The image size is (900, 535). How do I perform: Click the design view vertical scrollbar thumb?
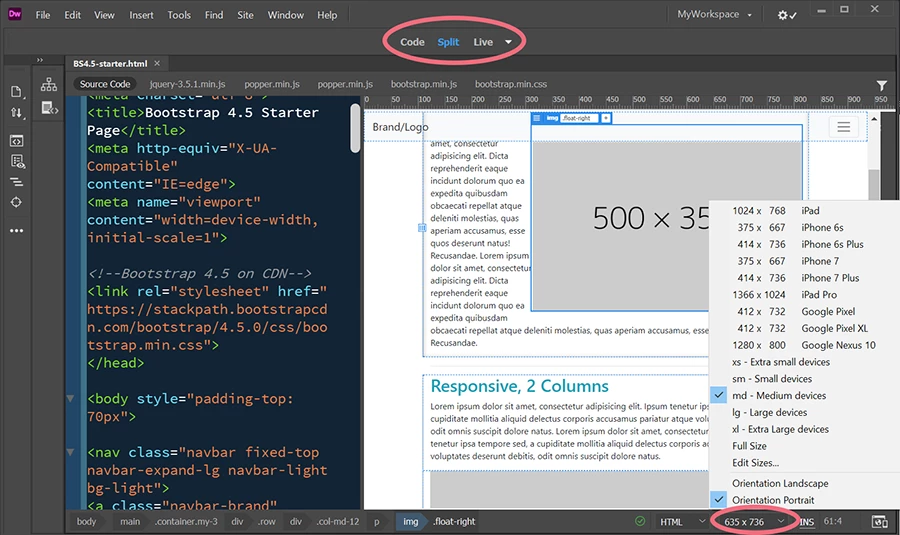pyautogui.click(x=874, y=184)
